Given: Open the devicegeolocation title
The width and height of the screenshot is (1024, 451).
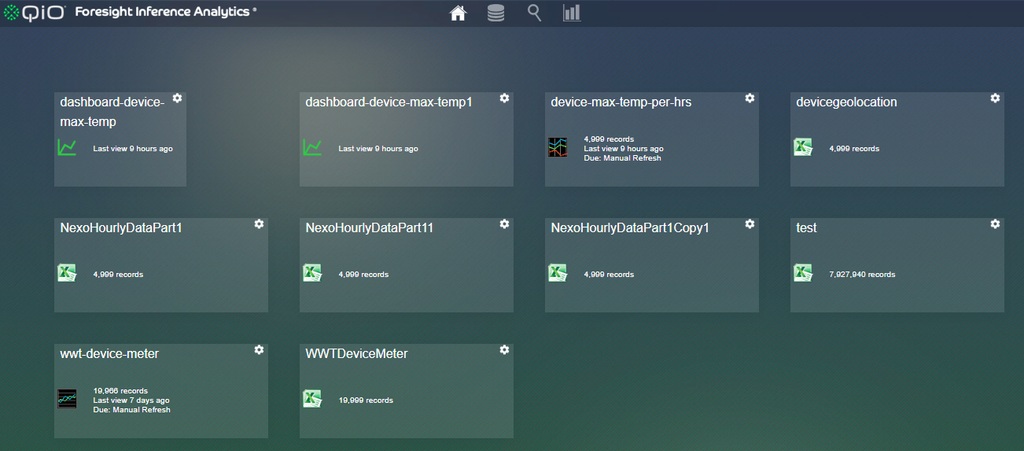Looking at the screenshot, I should coord(846,102).
